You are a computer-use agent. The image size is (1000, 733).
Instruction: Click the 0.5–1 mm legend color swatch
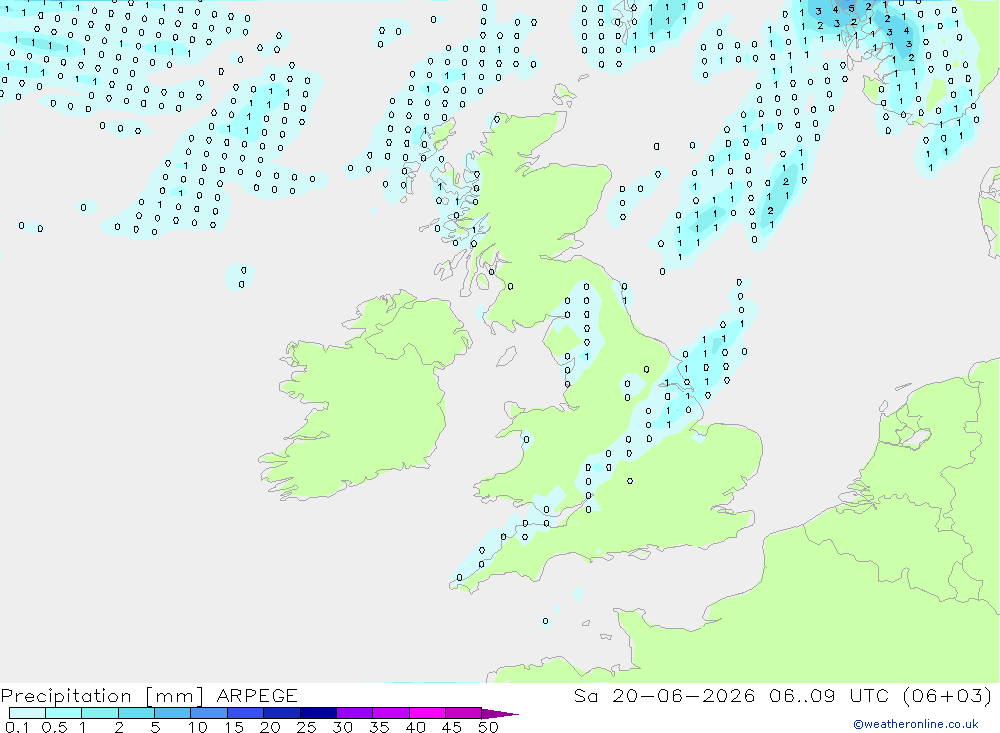[64, 713]
